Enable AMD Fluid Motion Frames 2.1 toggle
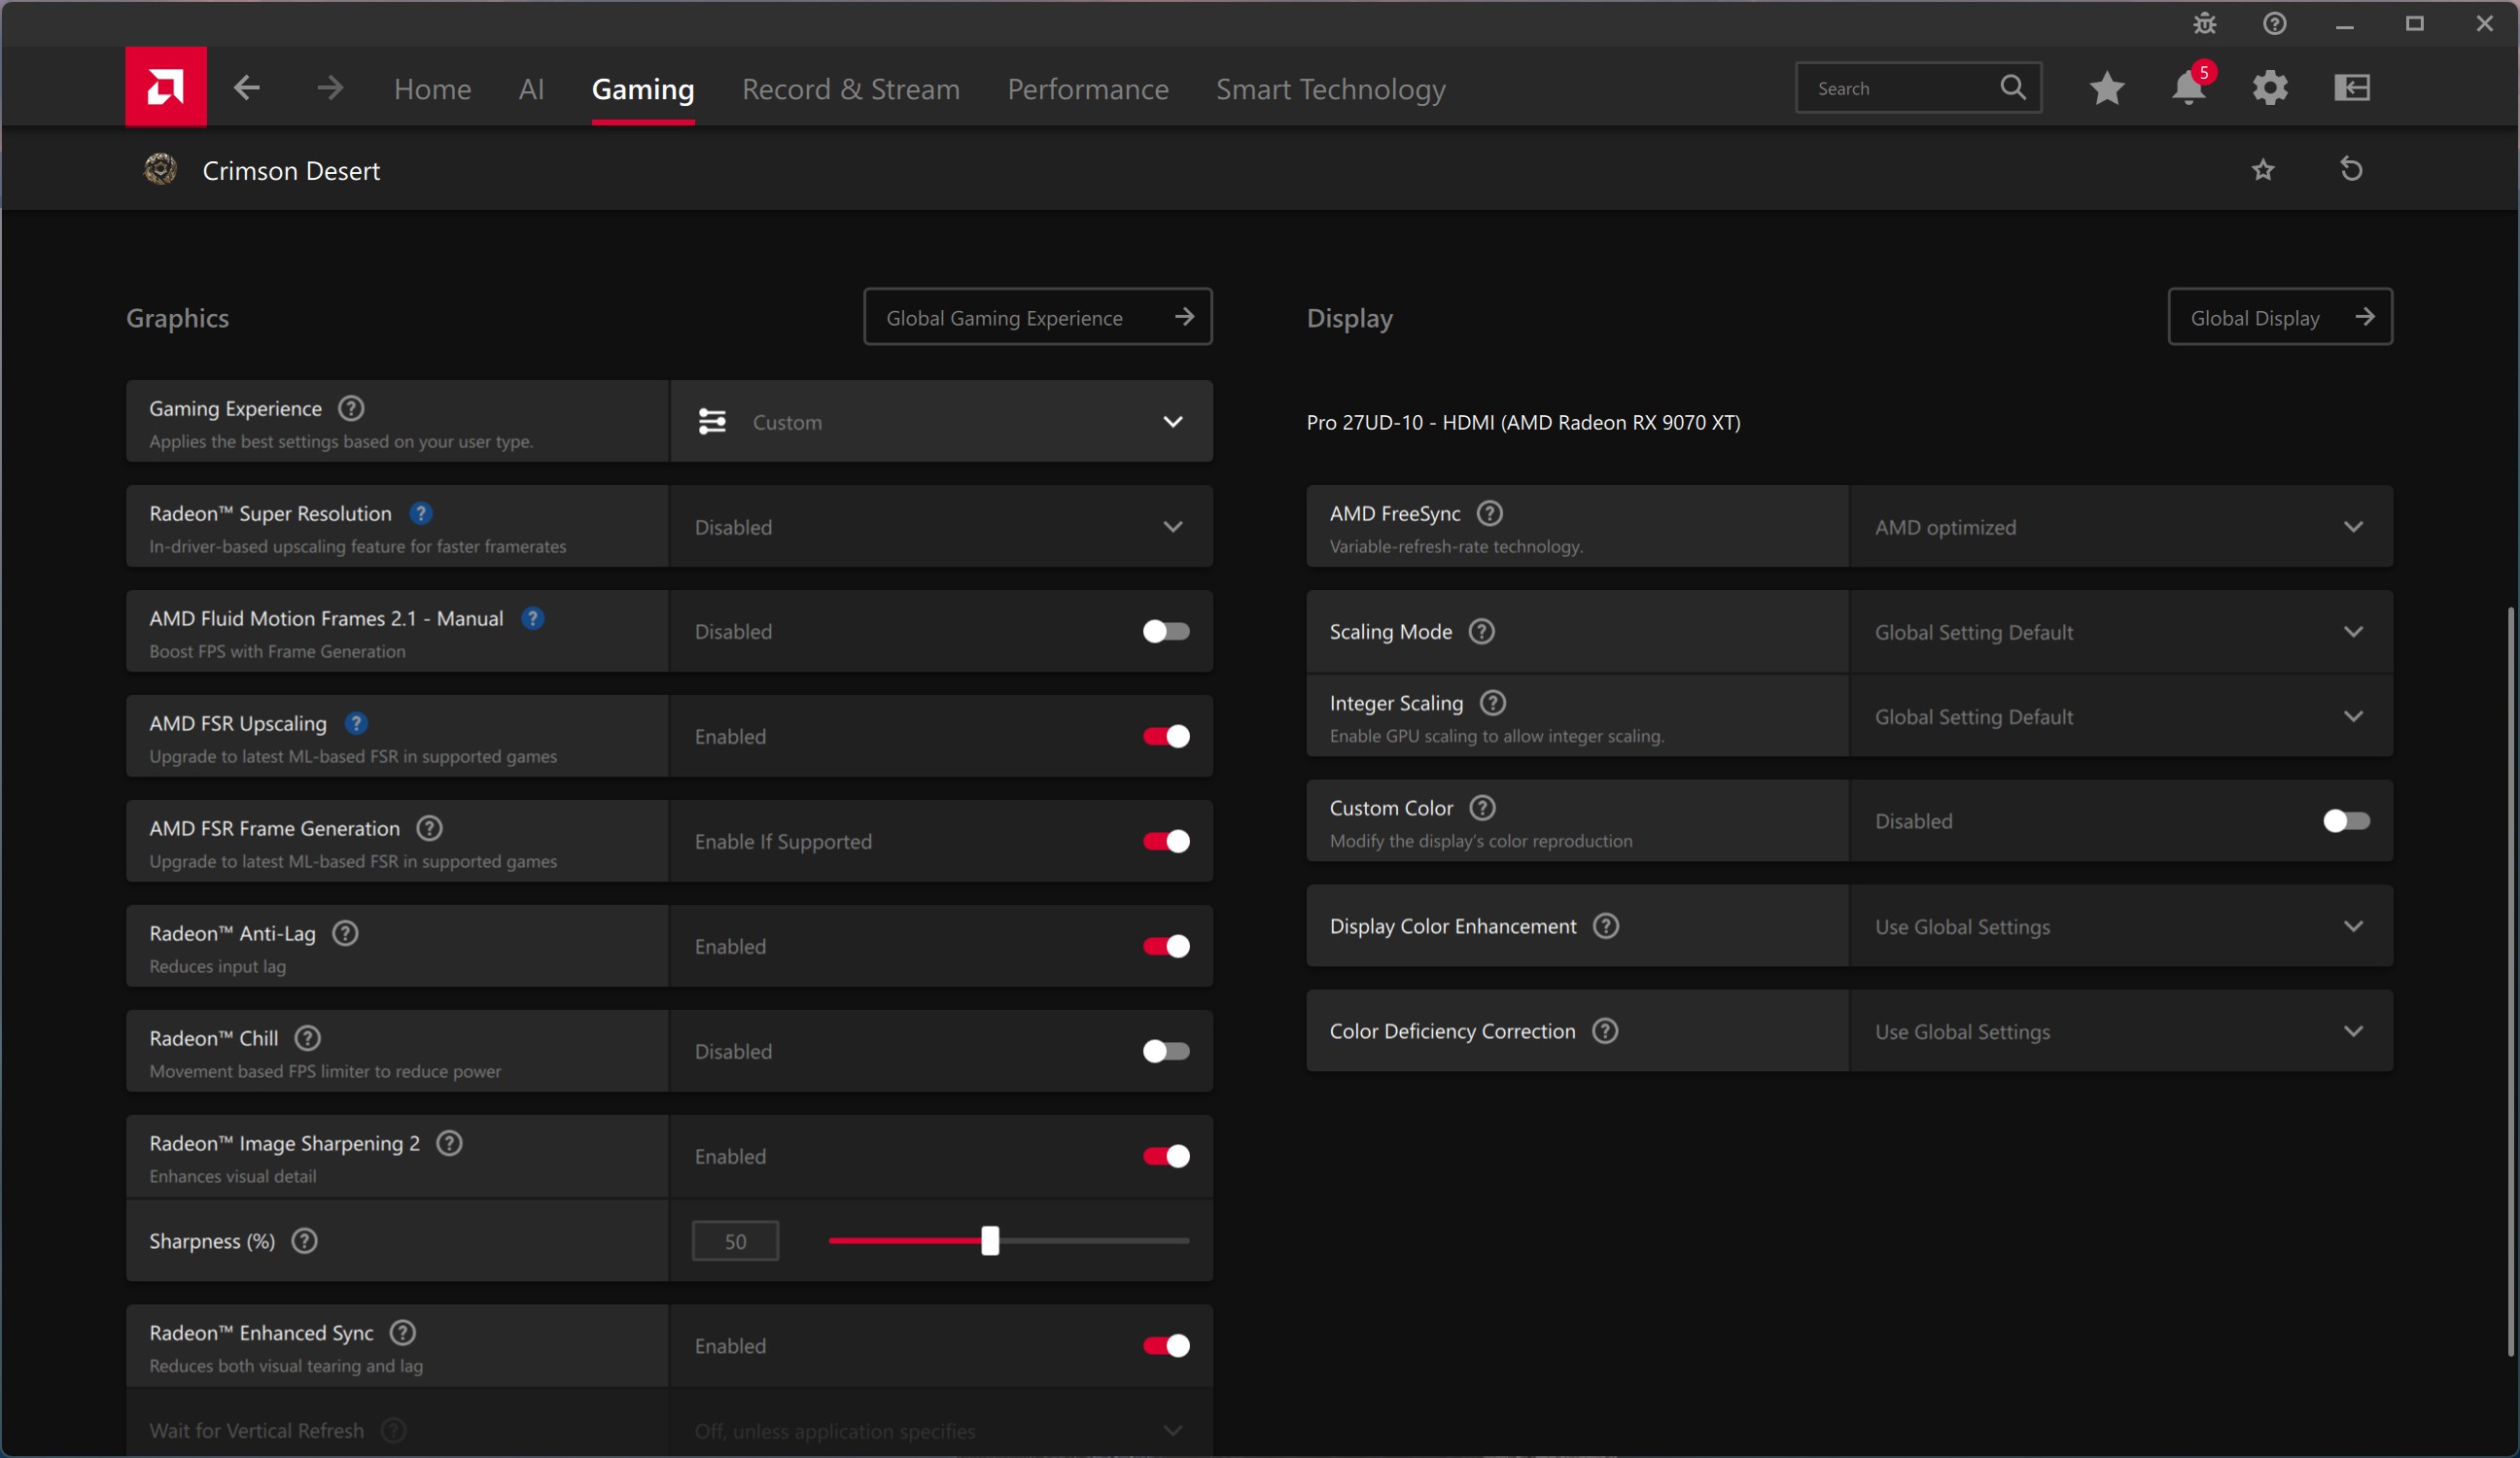 tap(1166, 631)
